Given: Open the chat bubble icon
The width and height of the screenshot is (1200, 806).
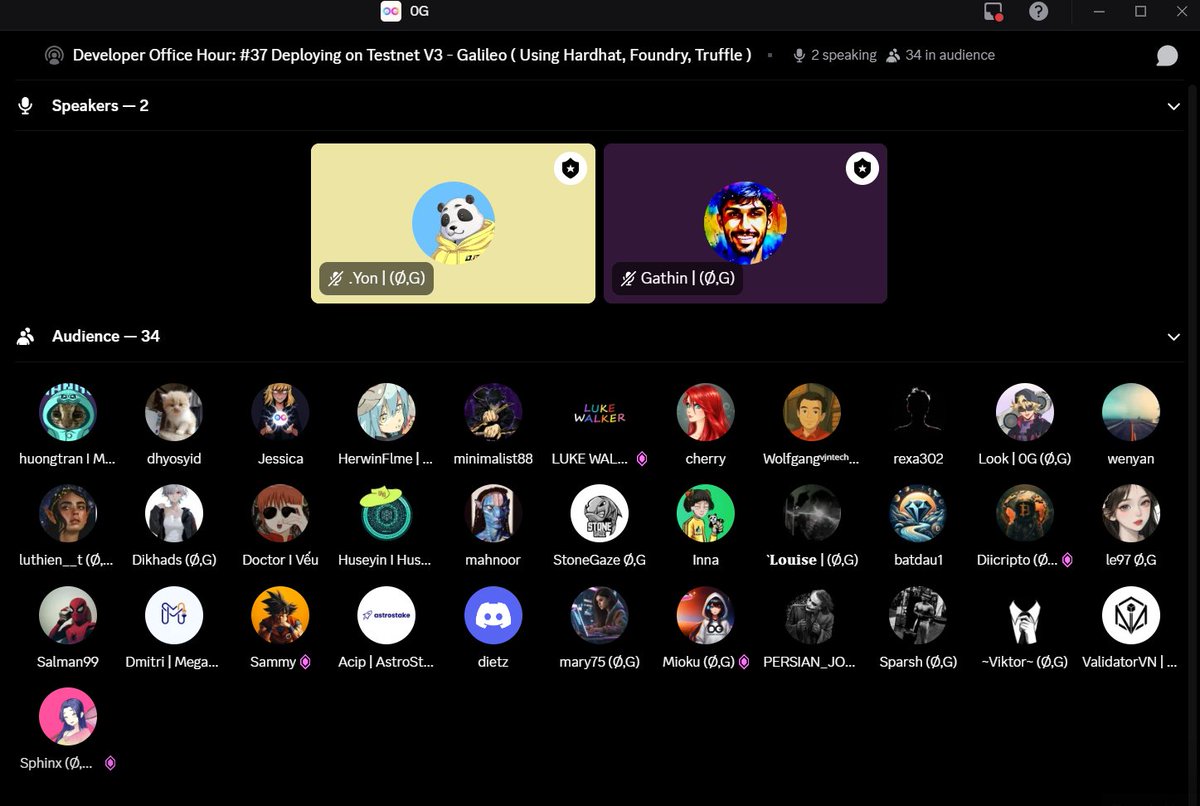Looking at the screenshot, I should pyautogui.click(x=1167, y=56).
